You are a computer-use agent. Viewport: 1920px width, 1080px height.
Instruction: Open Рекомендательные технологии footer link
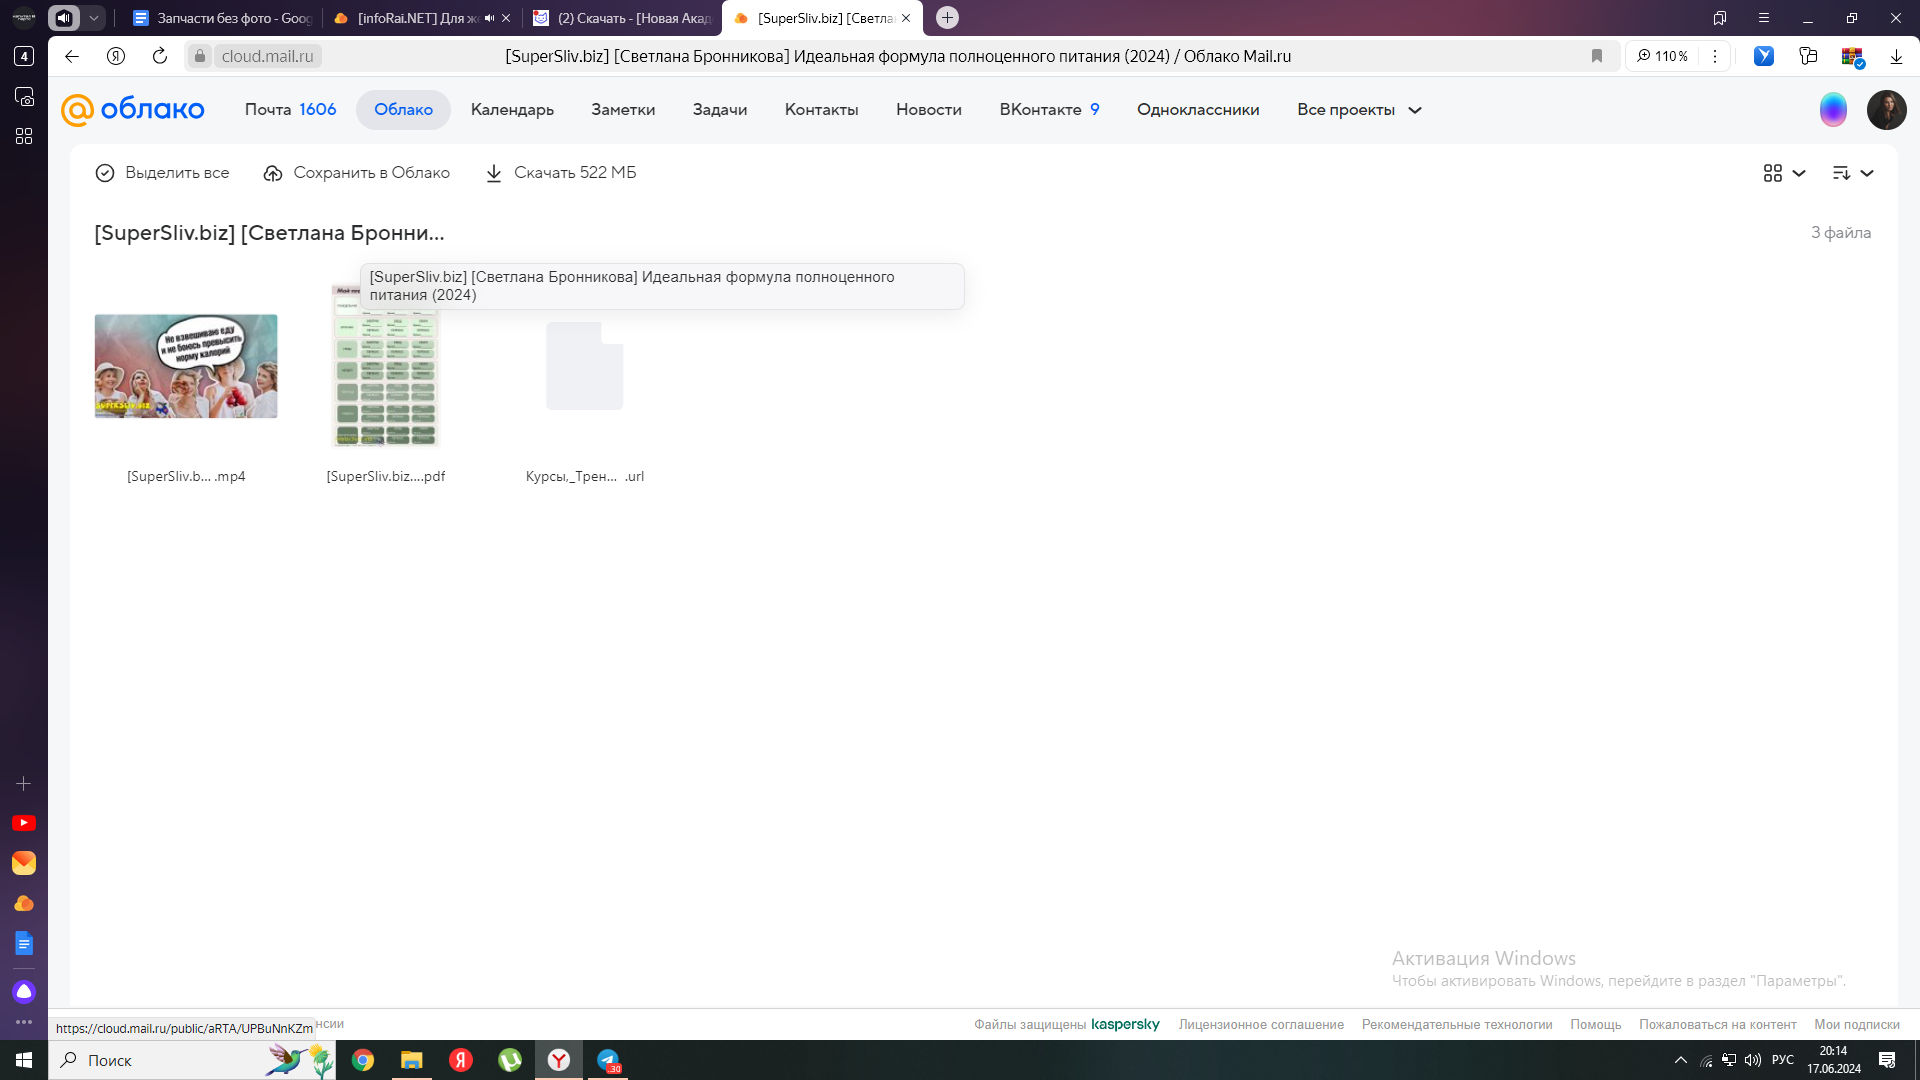pyautogui.click(x=1457, y=1024)
